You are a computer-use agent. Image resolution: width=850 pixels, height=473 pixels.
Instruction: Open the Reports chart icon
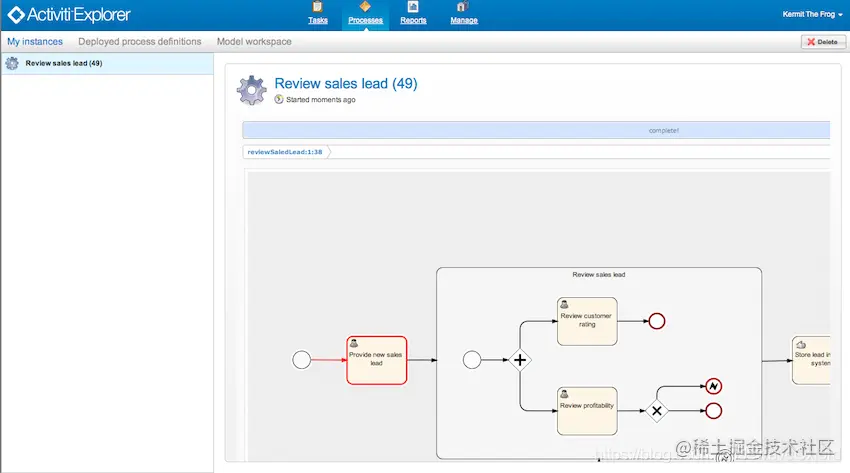click(x=413, y=7)
